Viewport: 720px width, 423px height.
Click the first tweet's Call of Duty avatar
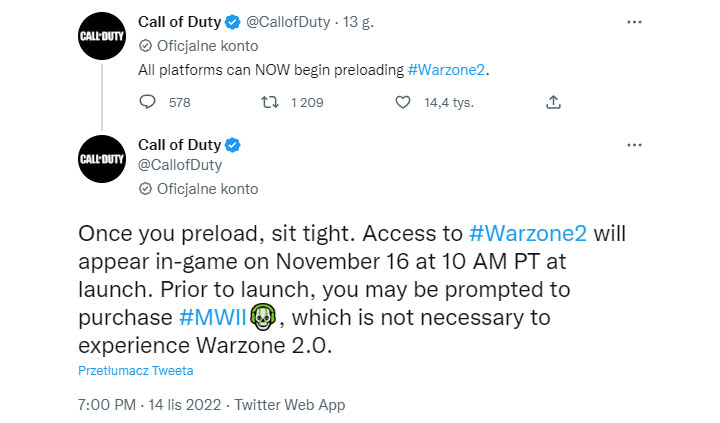click(101, 37)
